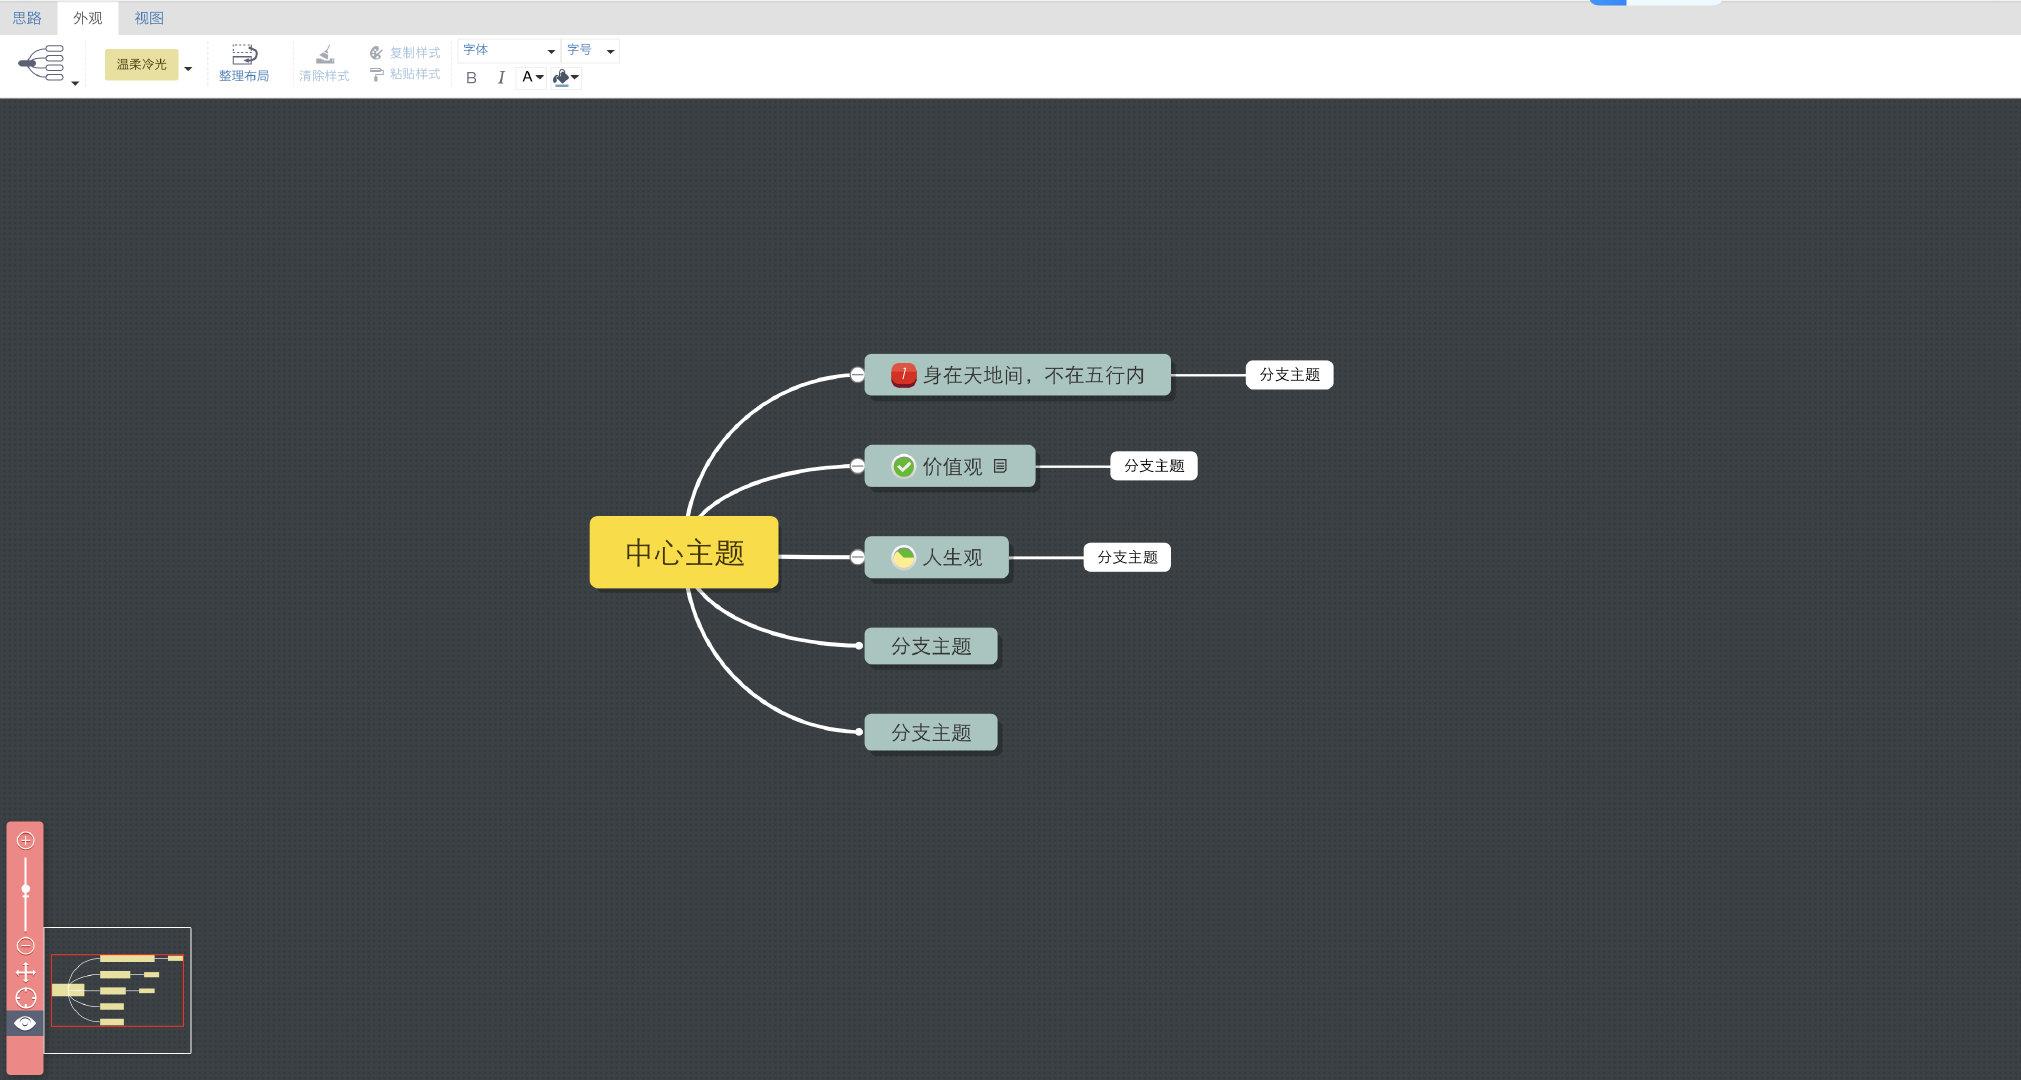Click the locate center target icon
Viewport: 2021px width, 1080px height.
coord(26,997)
